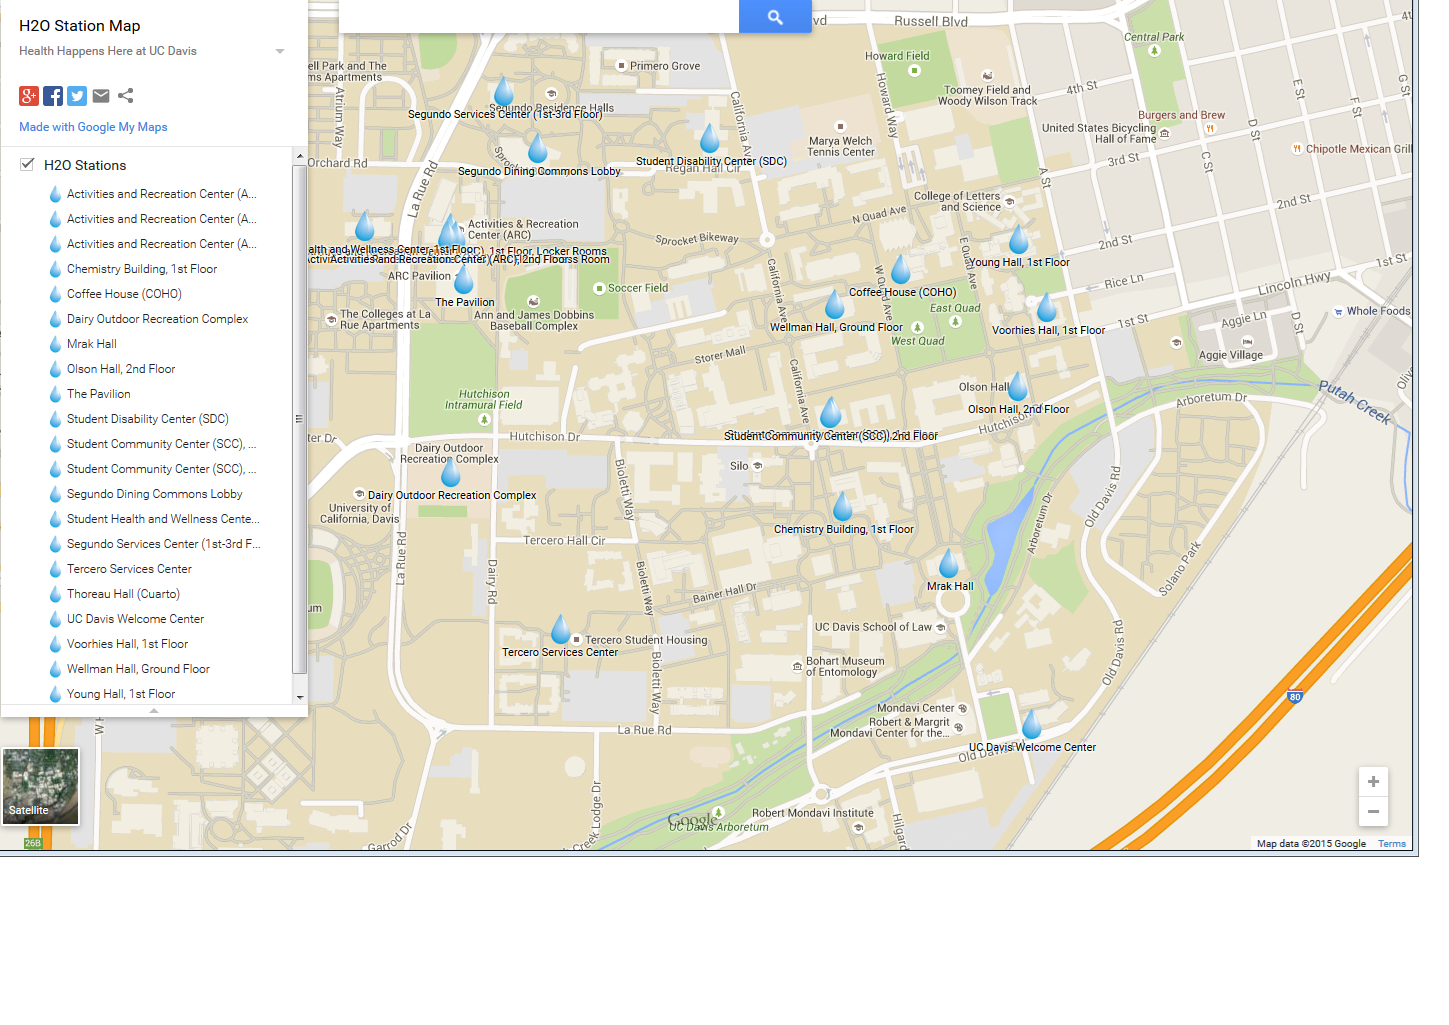Click the Silo map label
This screenshot has height=1025, width=1449.
click(x=739, y=466)
